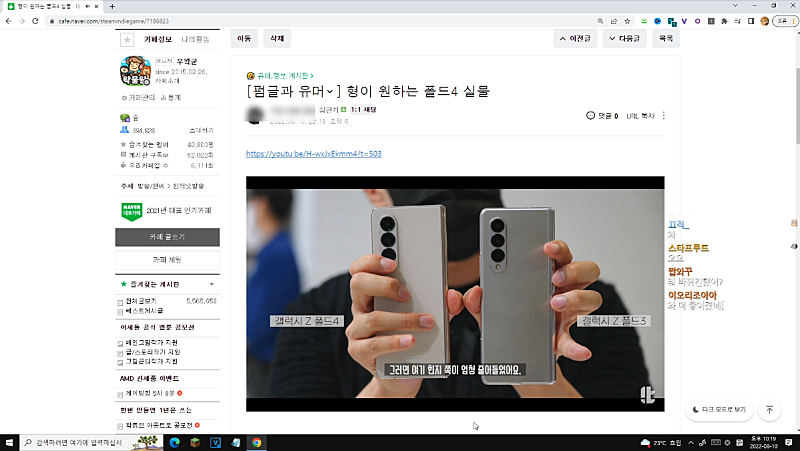
Task: Open the 글/스토리작가 지원 board
Action: (x=153, y=352)
